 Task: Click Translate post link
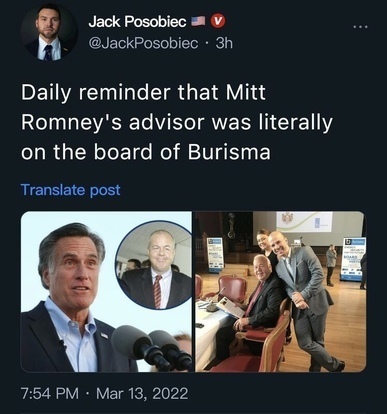[70, 190]
